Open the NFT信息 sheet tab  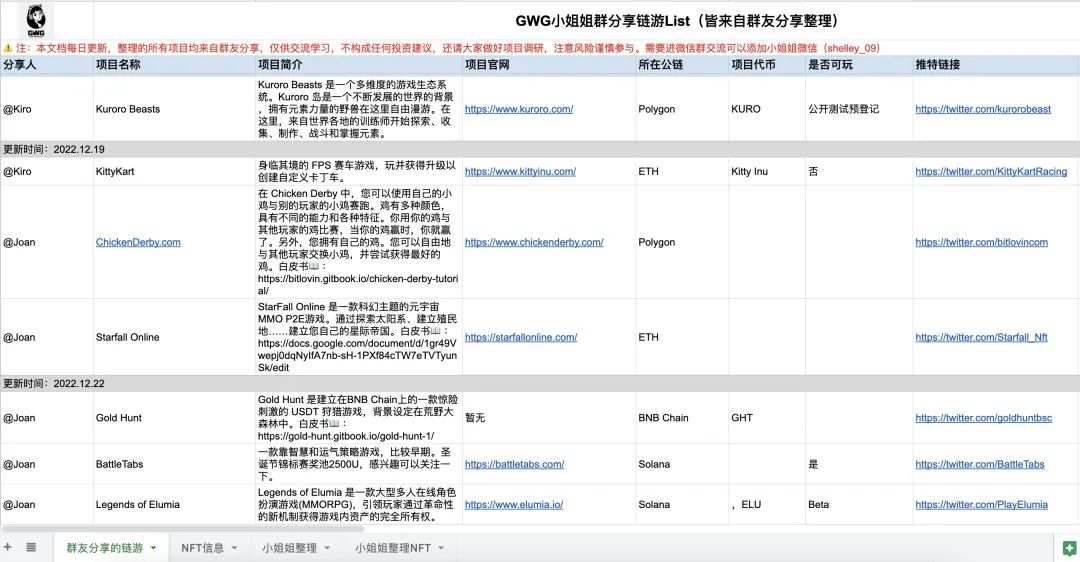[x=202, y=548]
